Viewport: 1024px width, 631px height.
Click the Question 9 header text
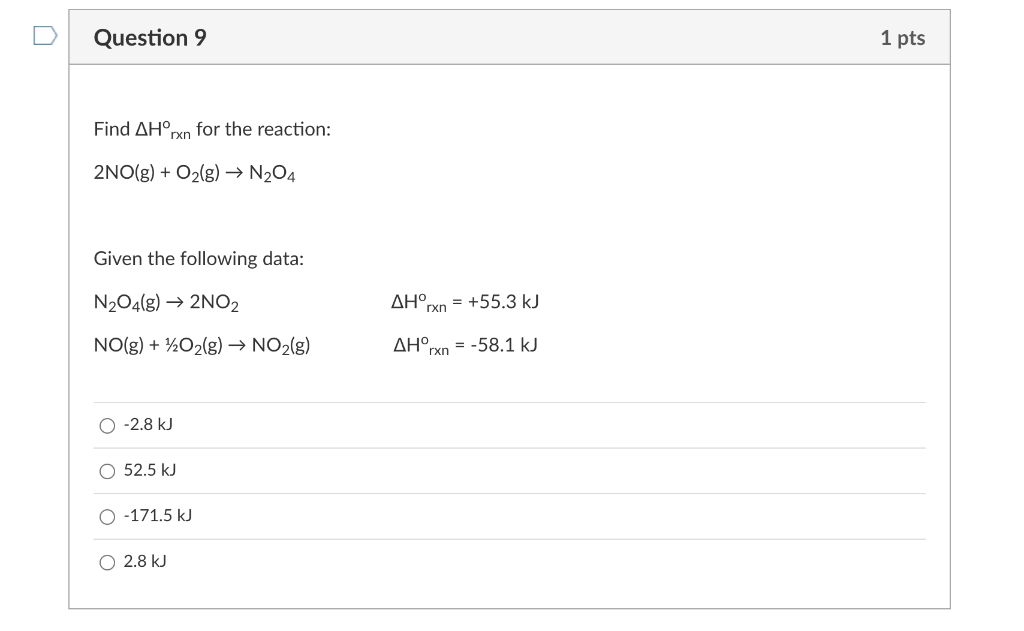pos(148,38)
